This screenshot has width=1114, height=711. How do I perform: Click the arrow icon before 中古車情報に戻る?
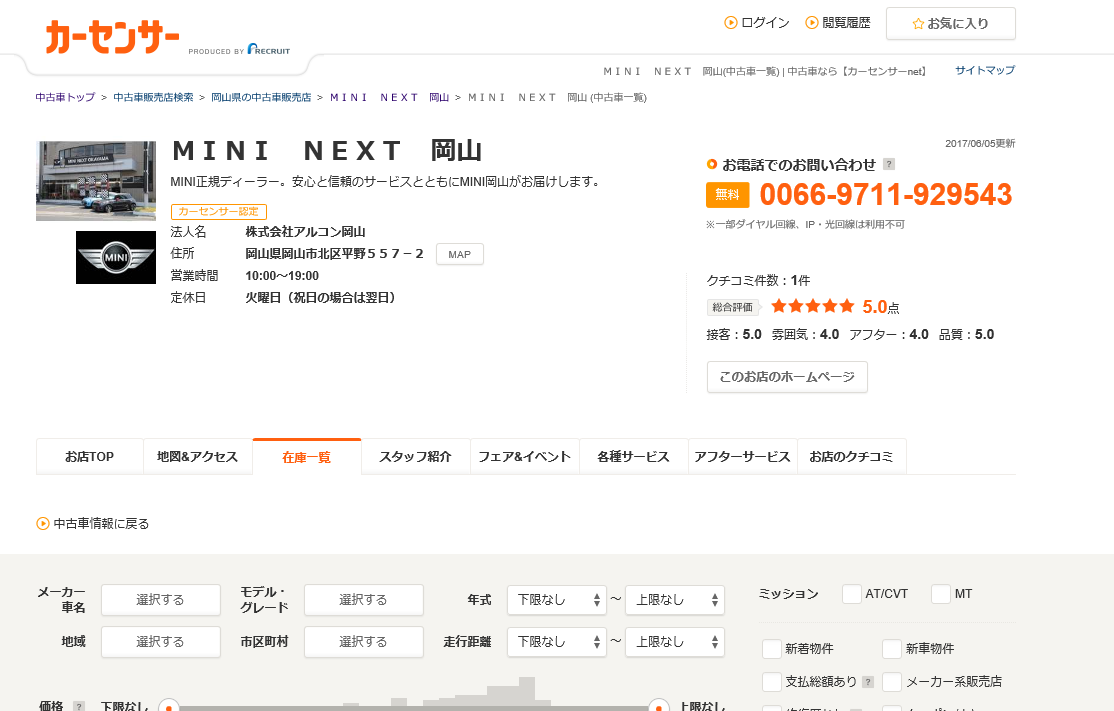point(43,523)
